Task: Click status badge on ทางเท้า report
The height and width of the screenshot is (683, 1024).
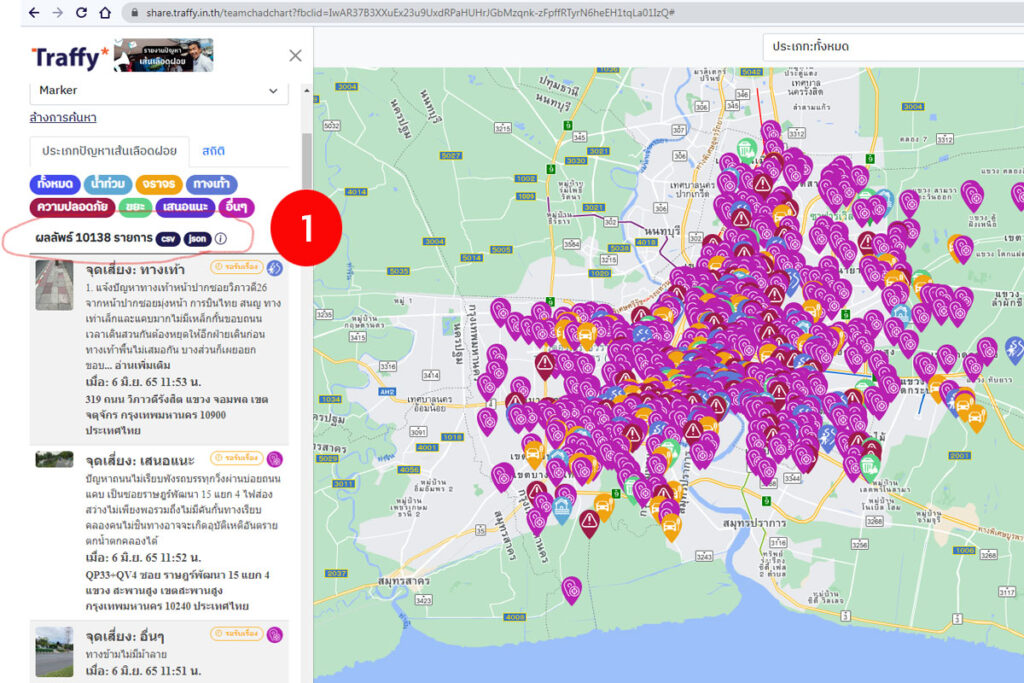Action: tap(236, 267)
